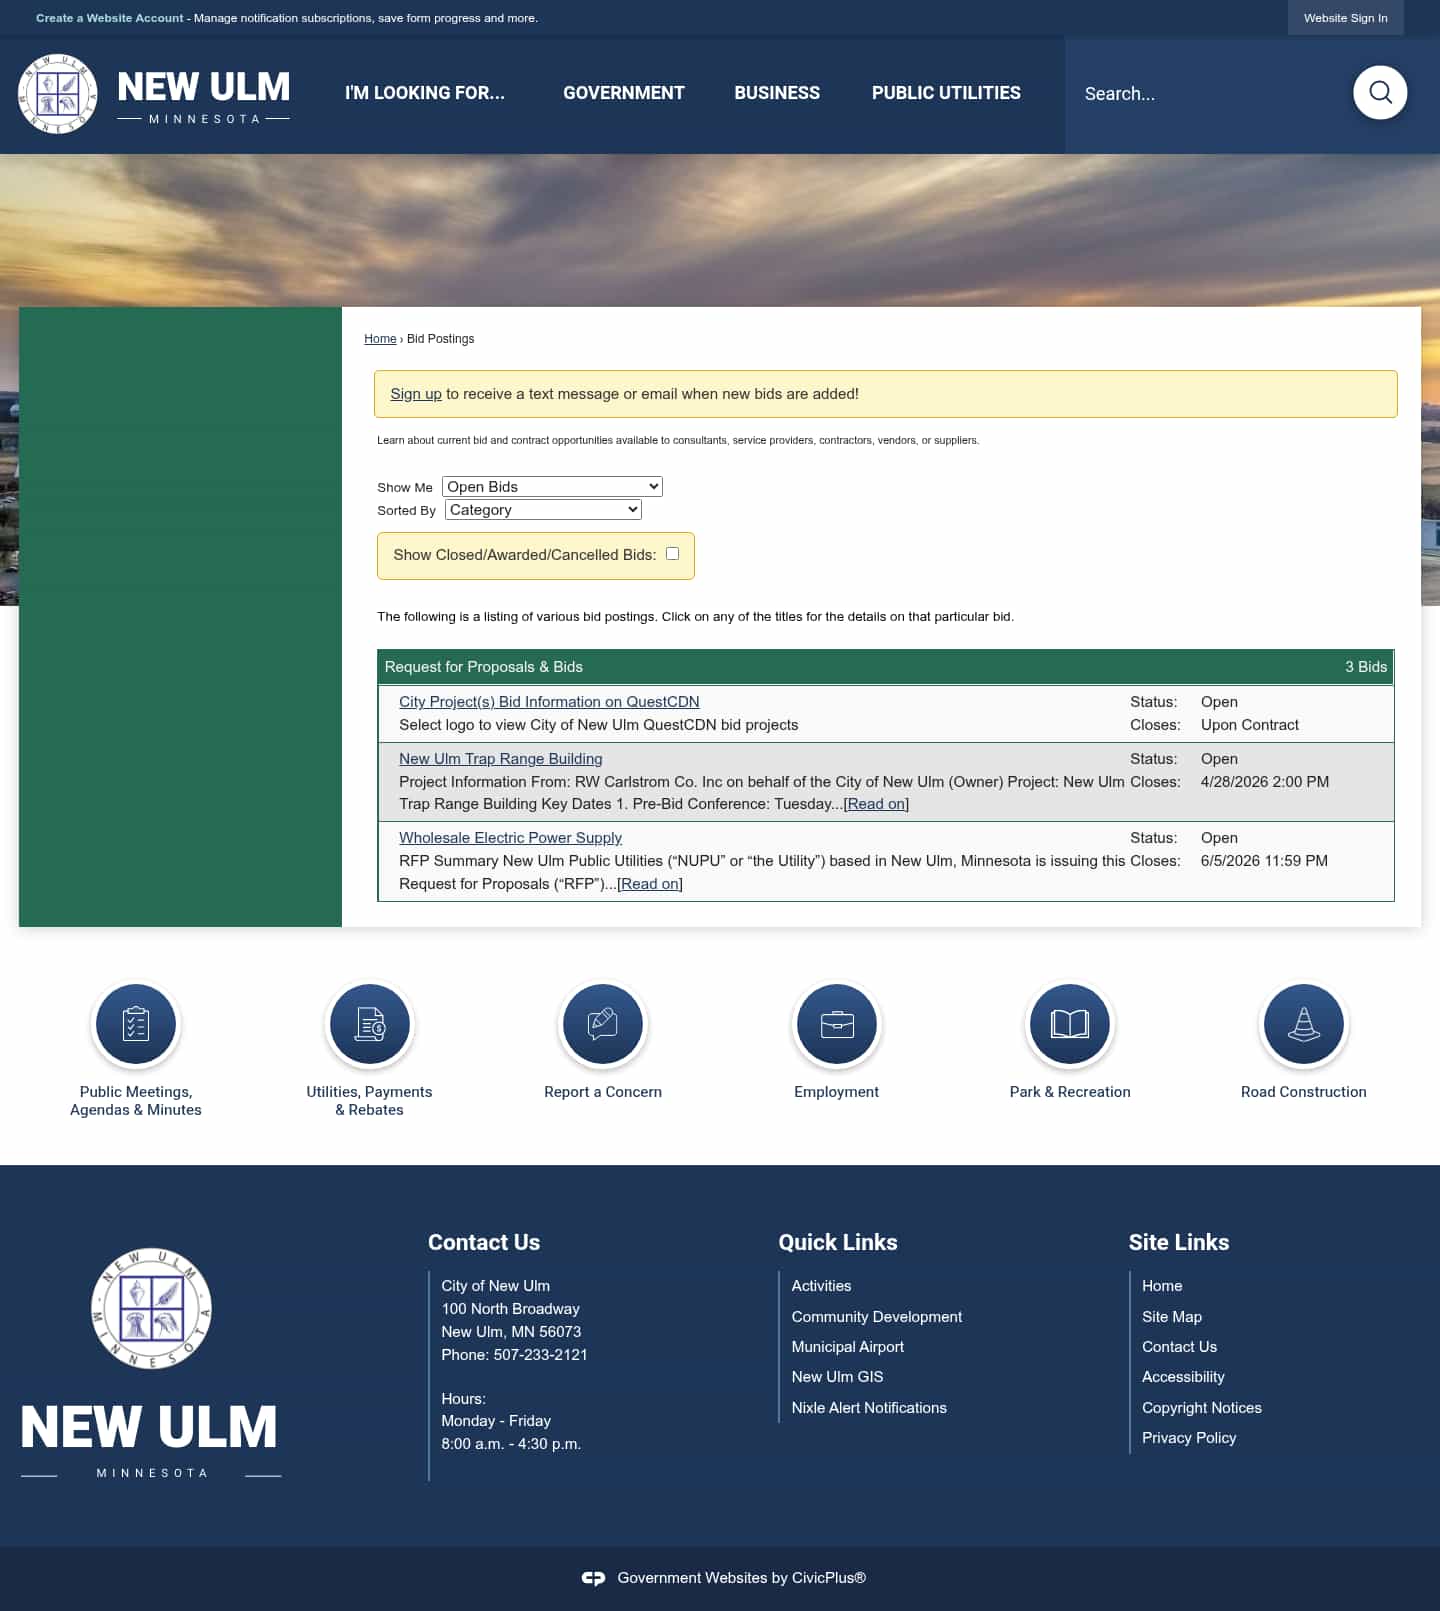
Task: Open Public Meetings, Agendas & Minutes icon
Action: 136,1024
